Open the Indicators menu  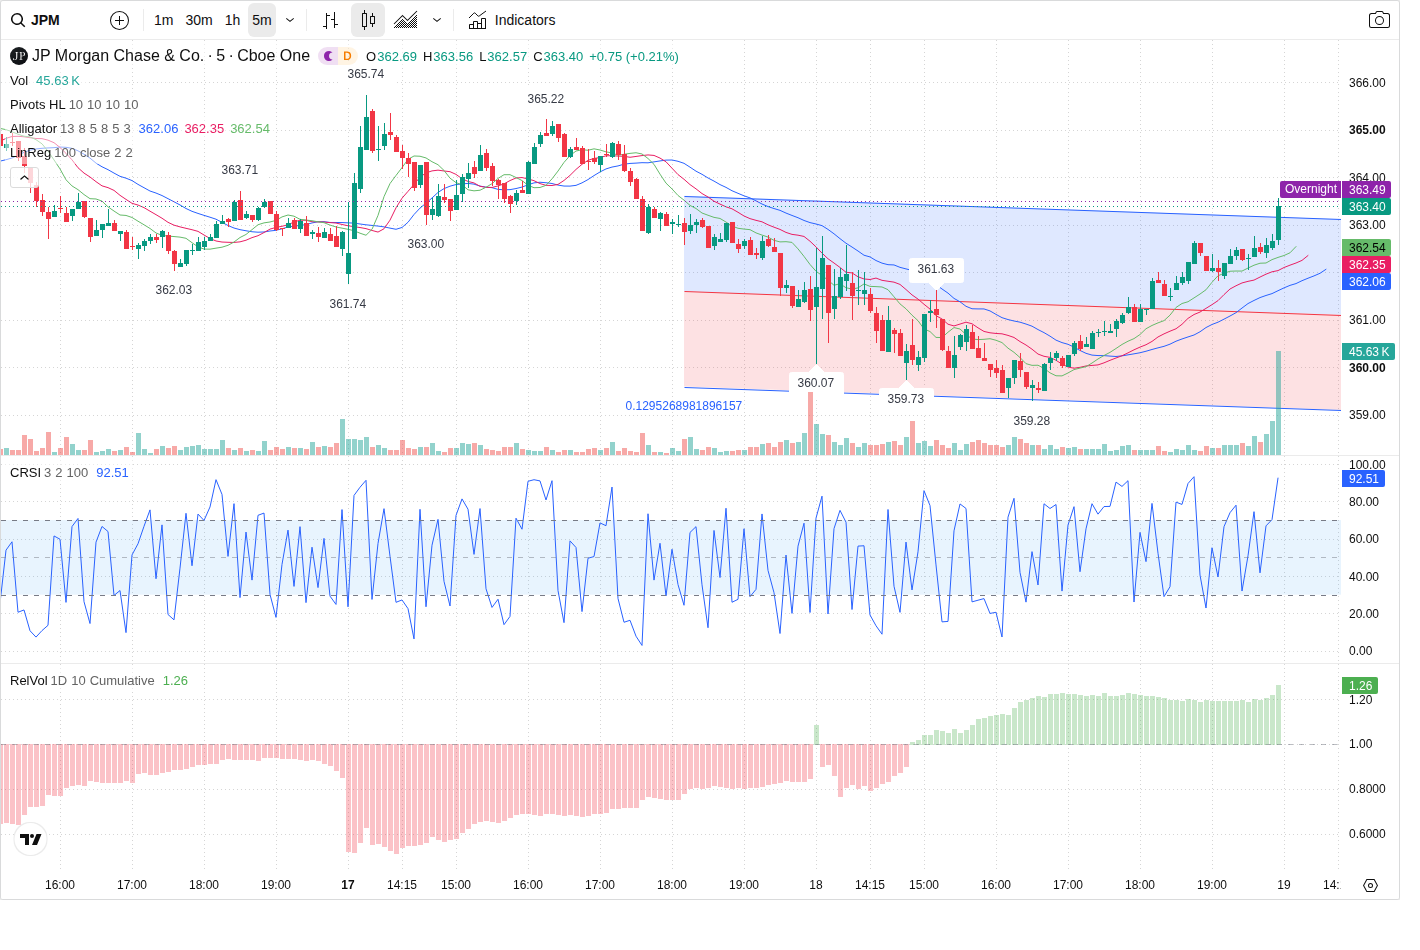(512, 20)
